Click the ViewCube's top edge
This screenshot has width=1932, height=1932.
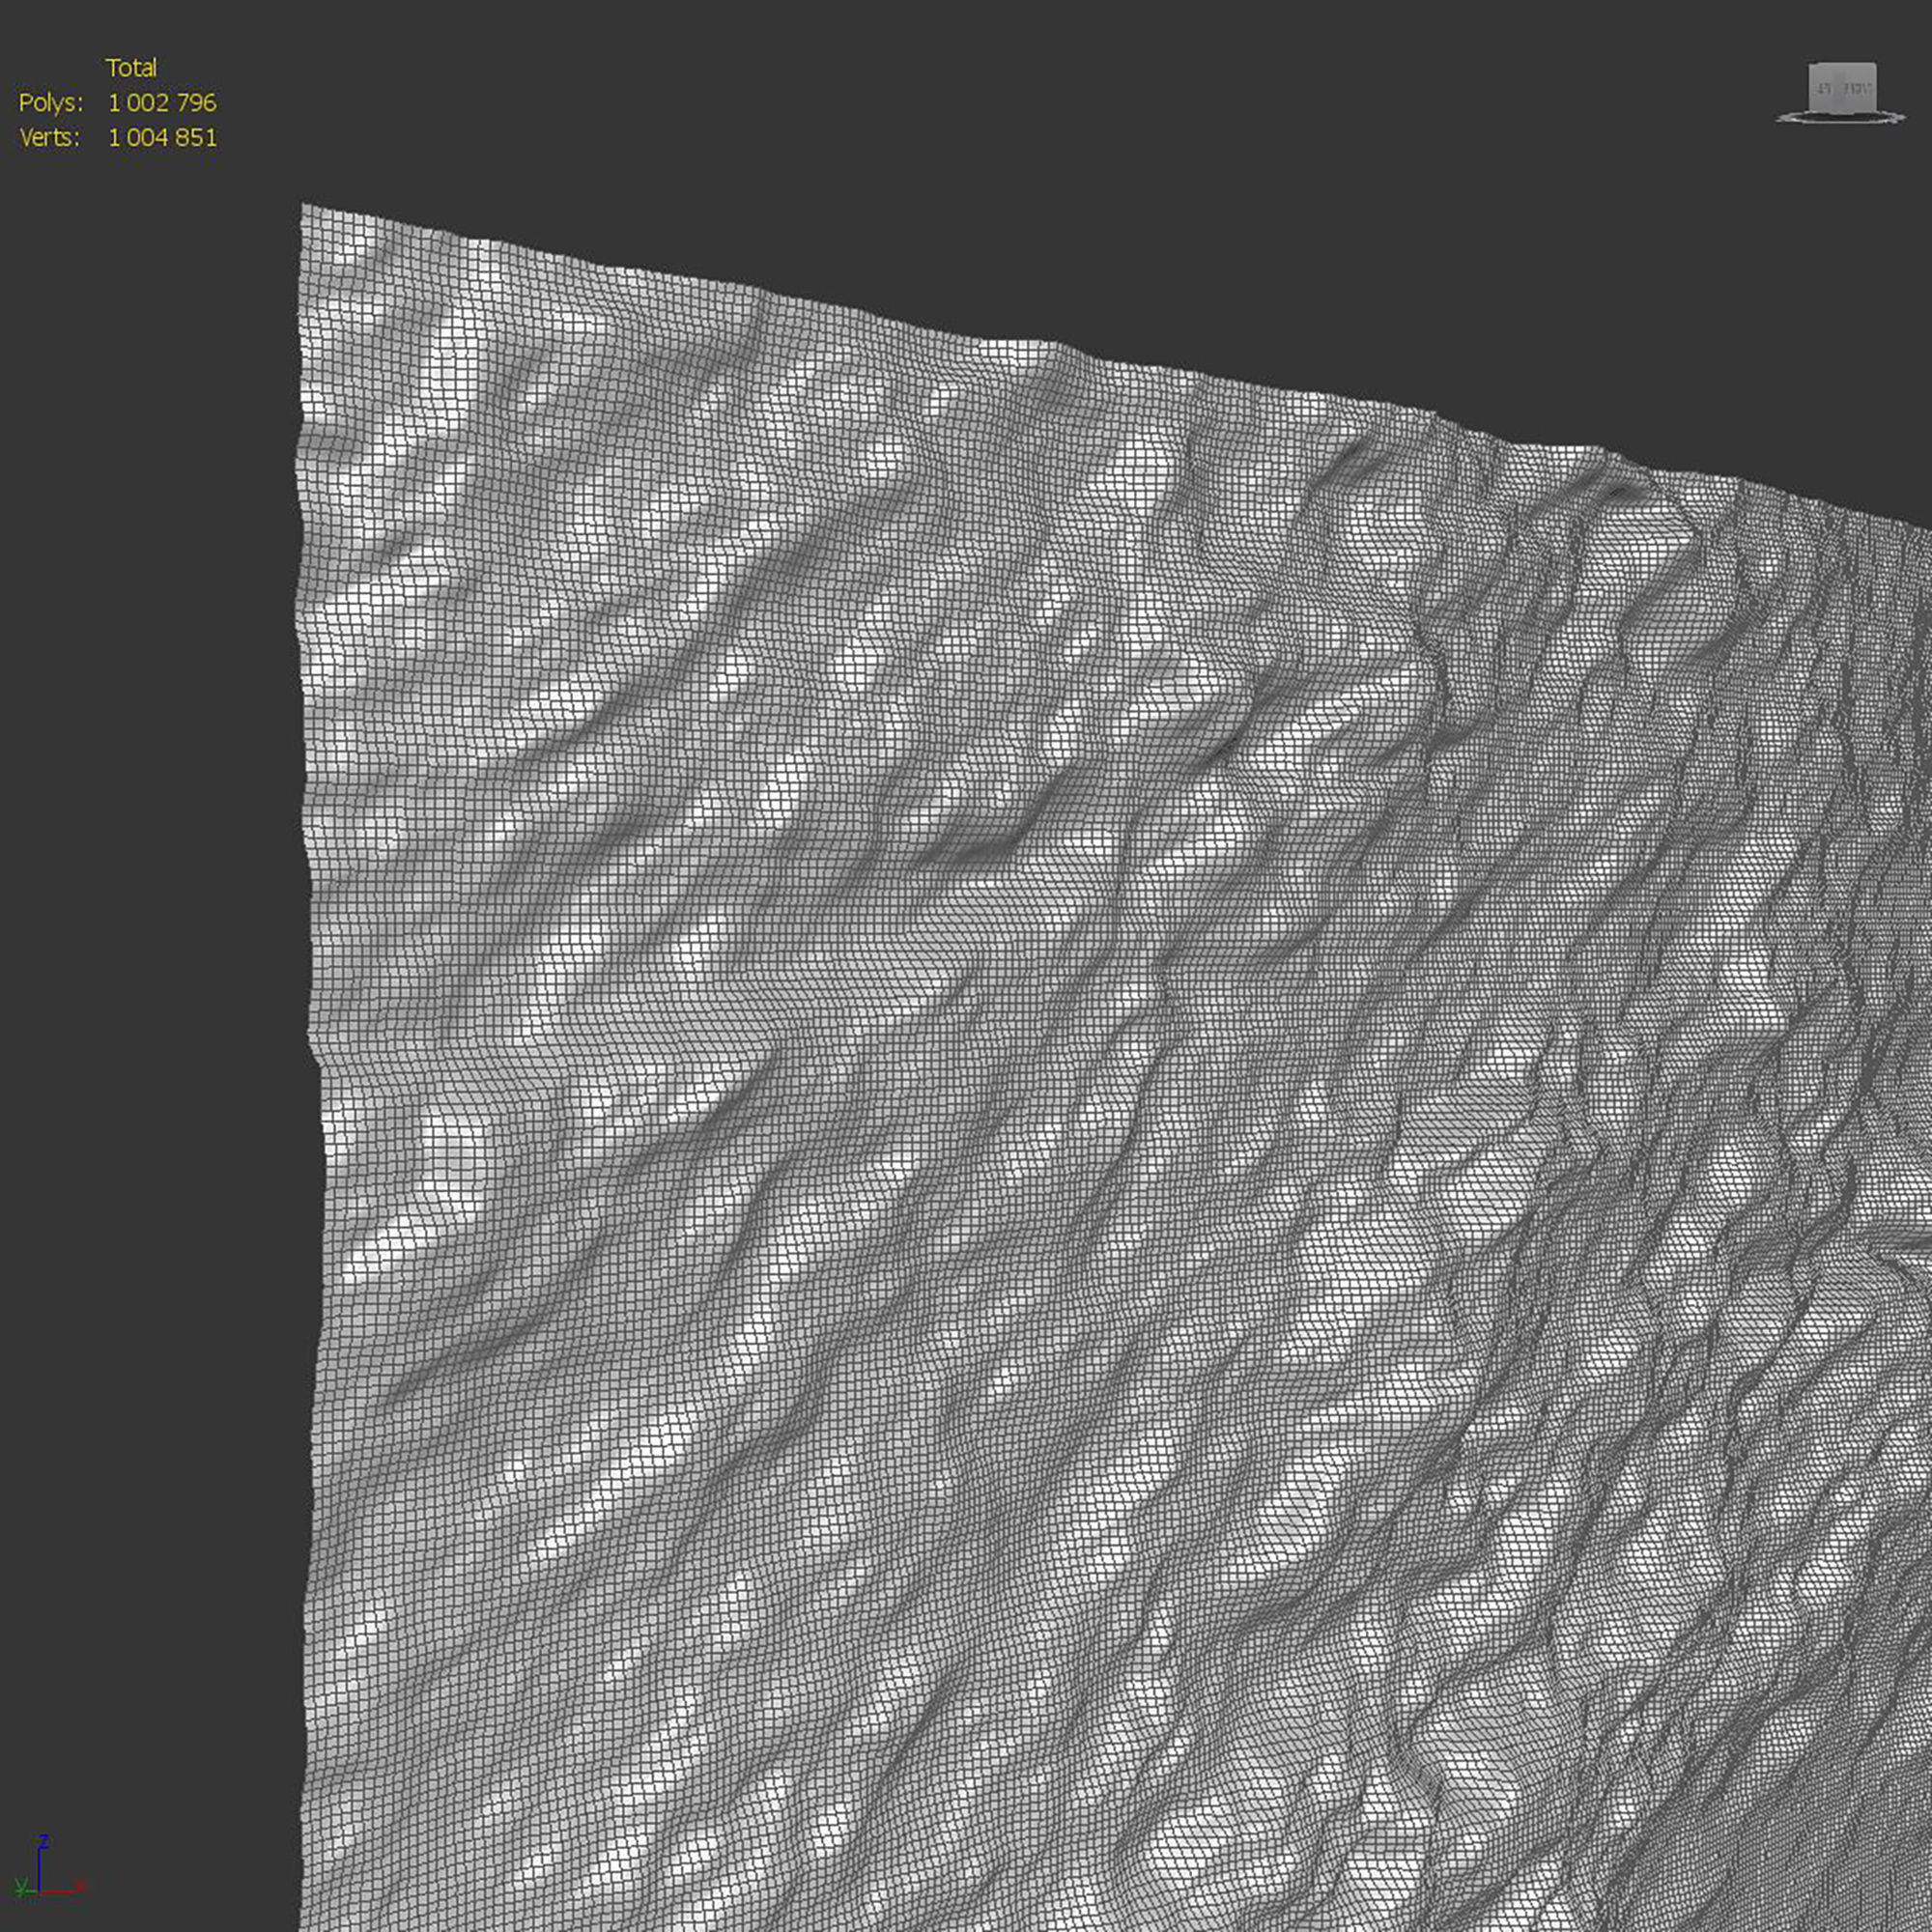pos(1842,66)
